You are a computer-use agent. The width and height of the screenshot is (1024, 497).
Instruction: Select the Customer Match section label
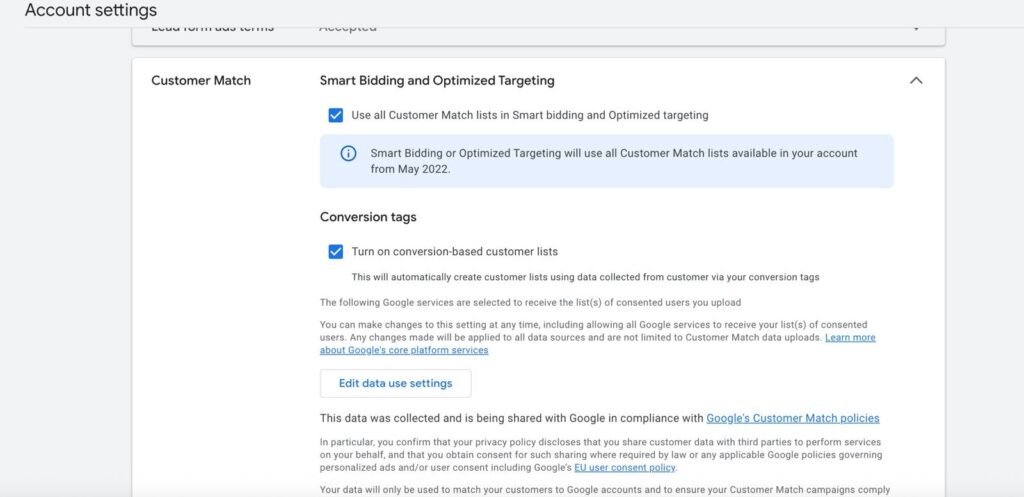click(201, 81)
